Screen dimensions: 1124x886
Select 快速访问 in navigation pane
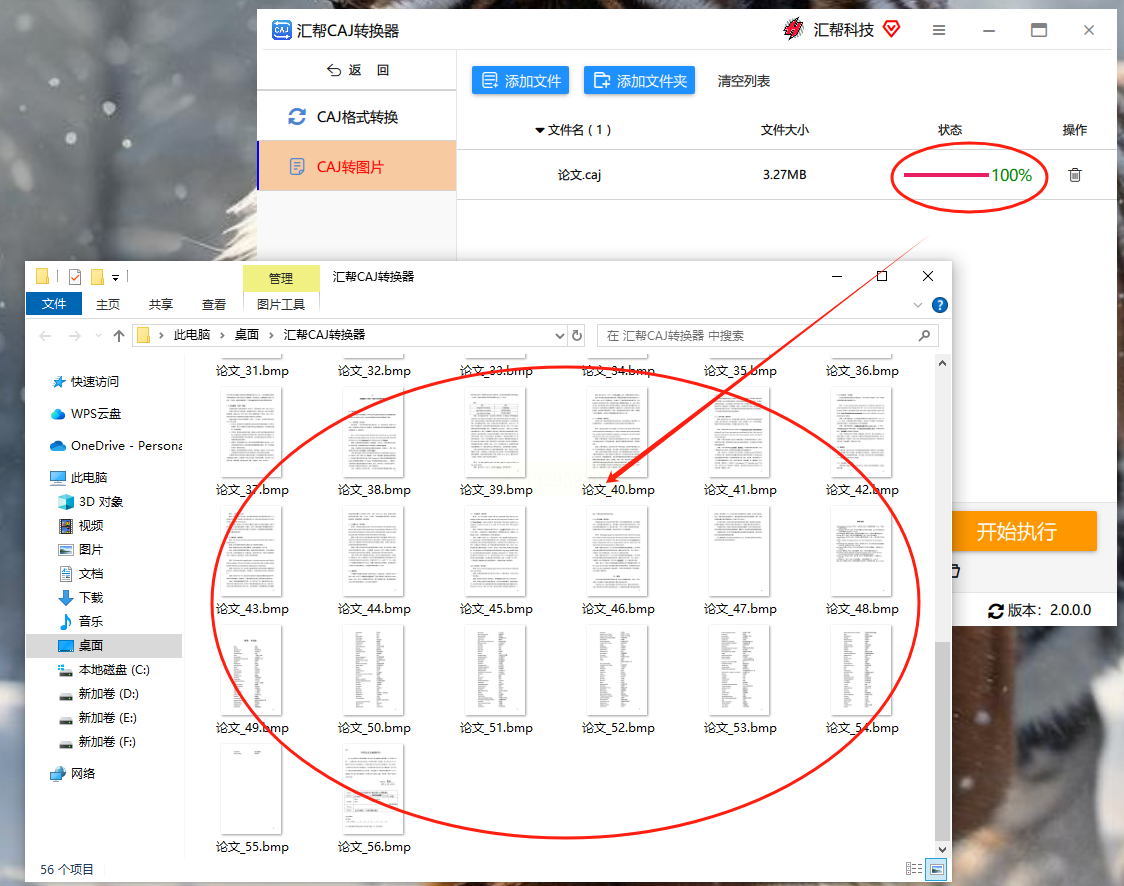(x=95, y=381)
